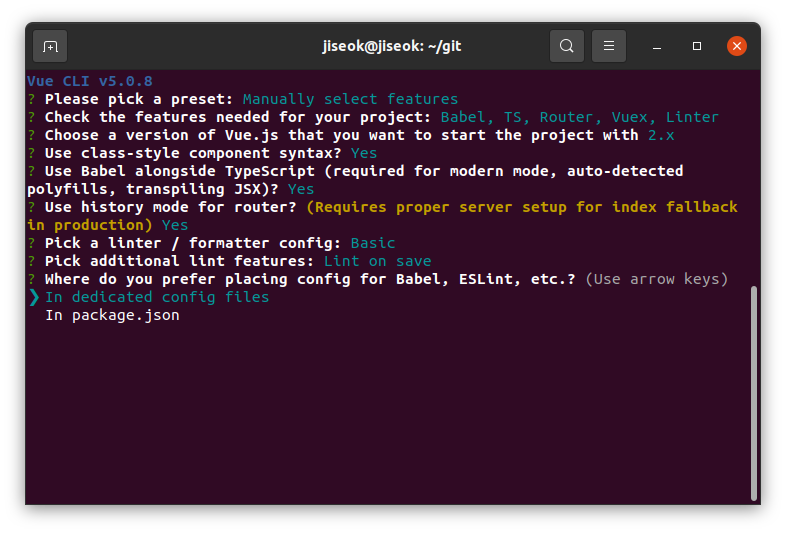
Task: Click the 'Manually select features' answer
Action: coord(350,99)
